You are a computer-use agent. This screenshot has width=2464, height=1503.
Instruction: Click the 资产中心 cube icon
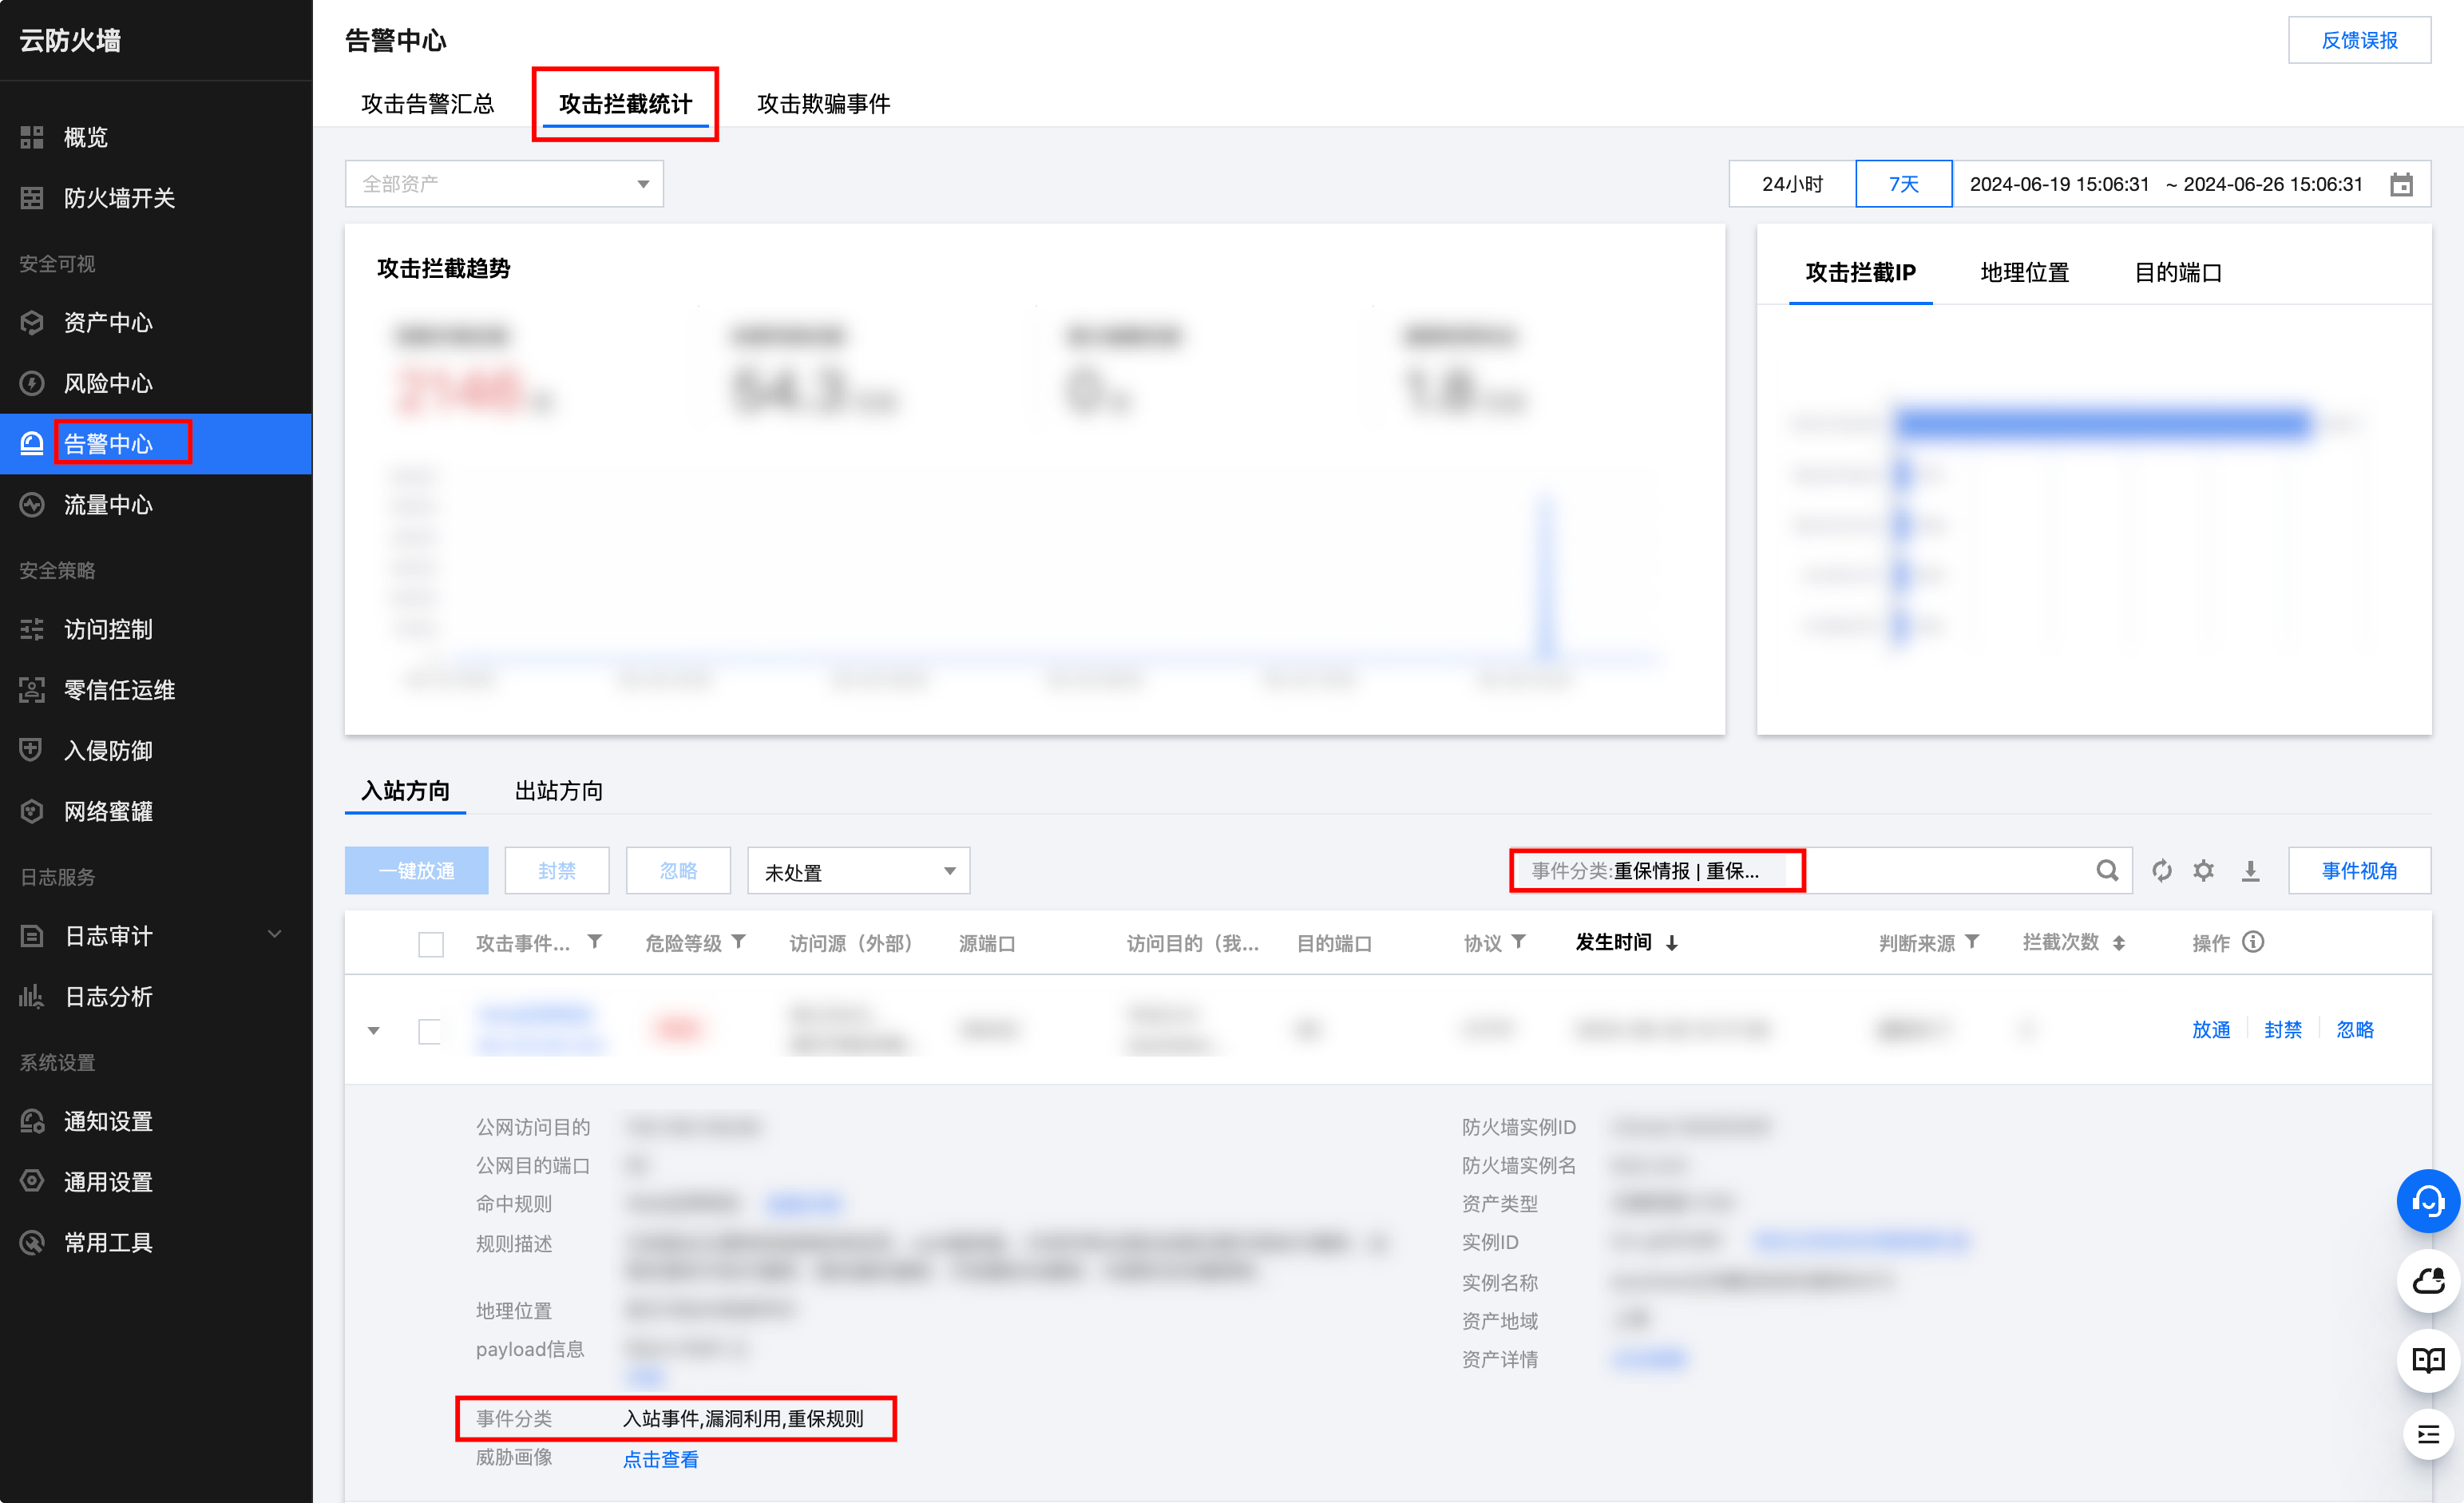coord(32,323)
